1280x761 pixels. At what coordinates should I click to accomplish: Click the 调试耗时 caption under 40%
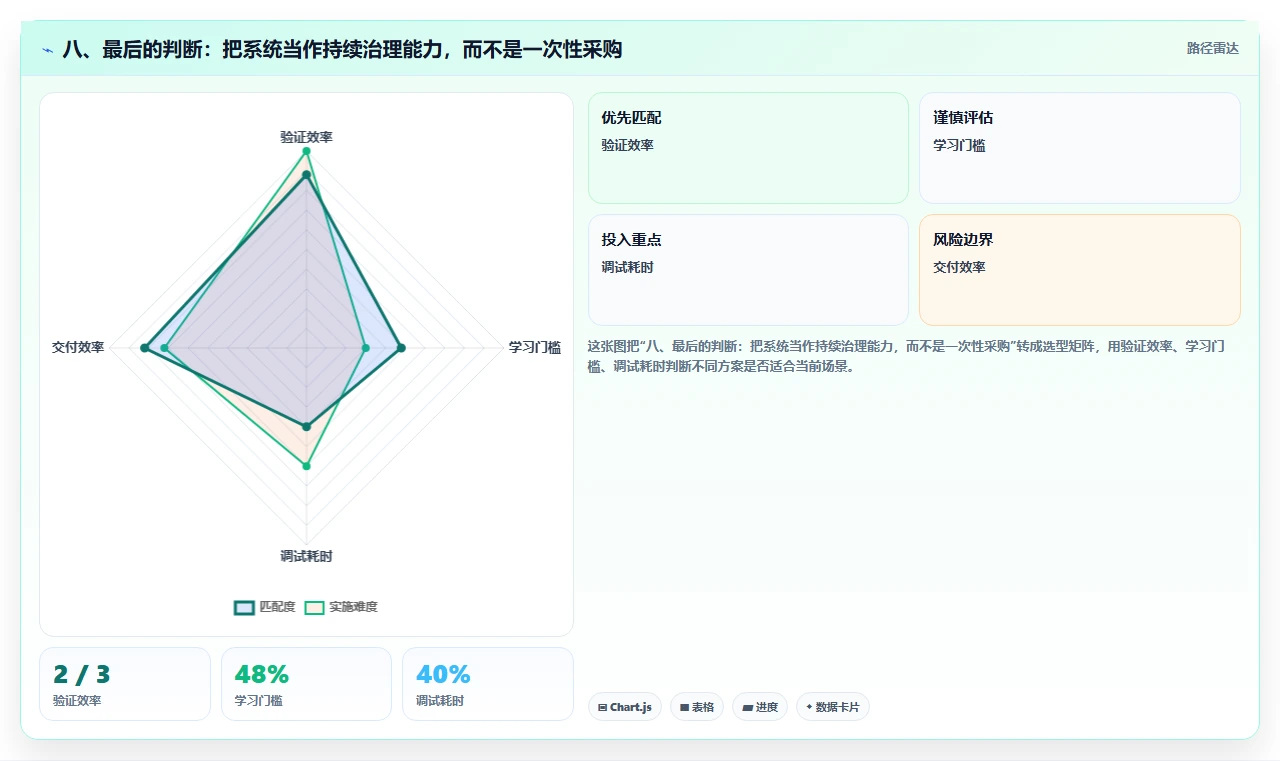[x=440, y=701]
